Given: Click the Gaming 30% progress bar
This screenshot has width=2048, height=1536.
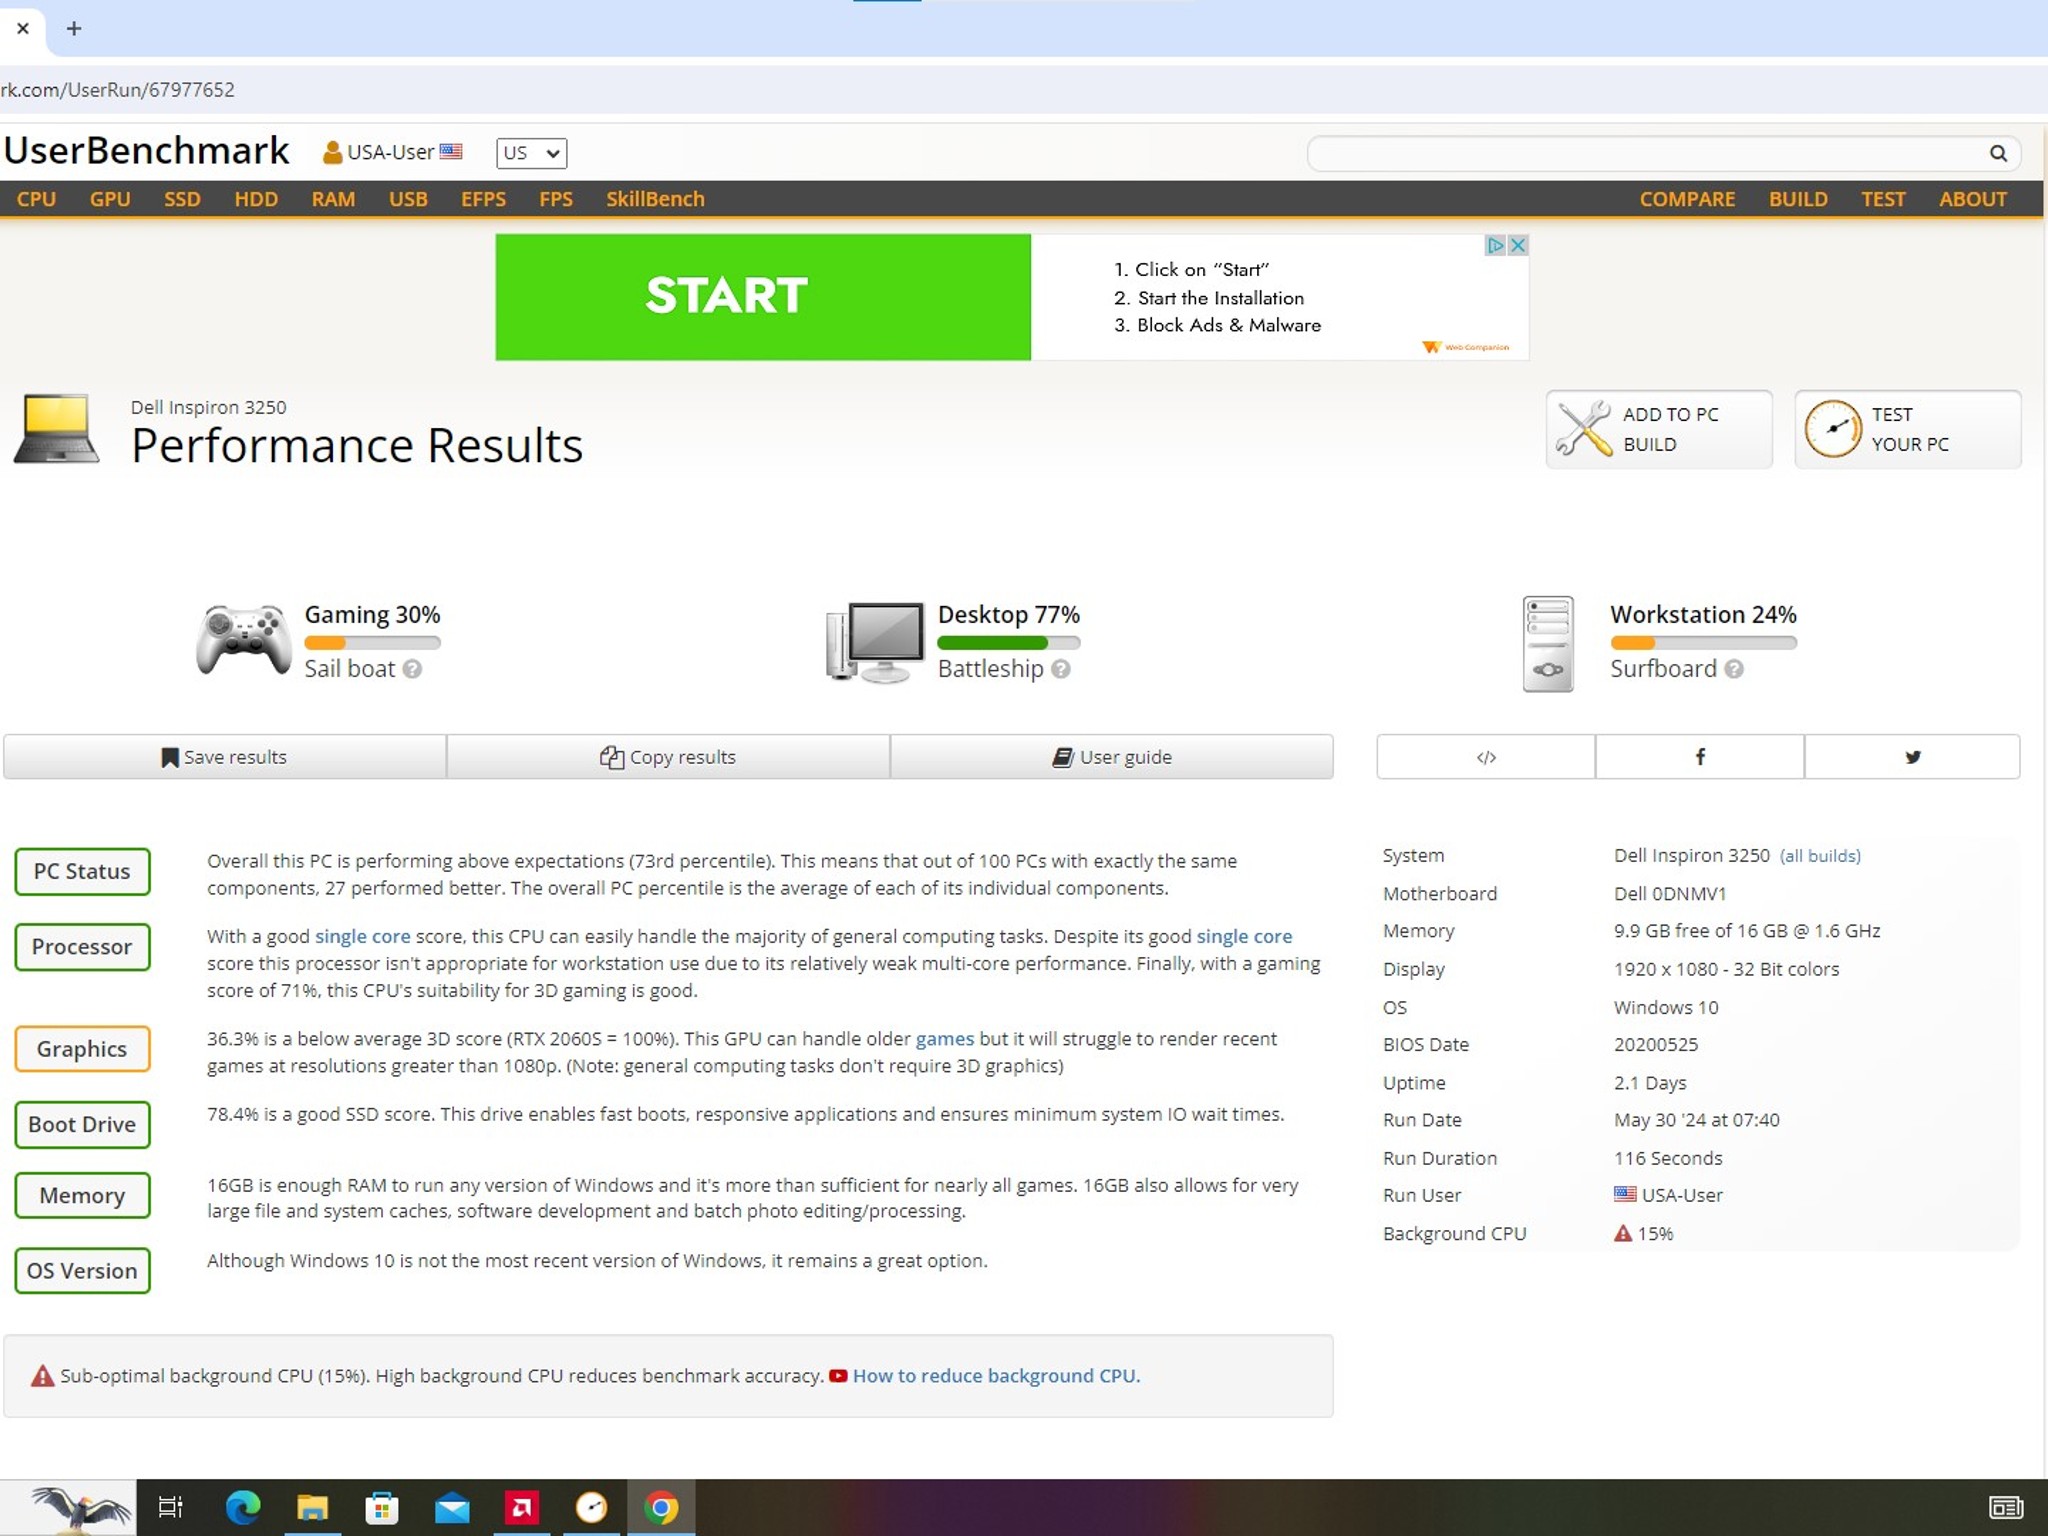Looking at the screenshot, I should coord(372,642).
